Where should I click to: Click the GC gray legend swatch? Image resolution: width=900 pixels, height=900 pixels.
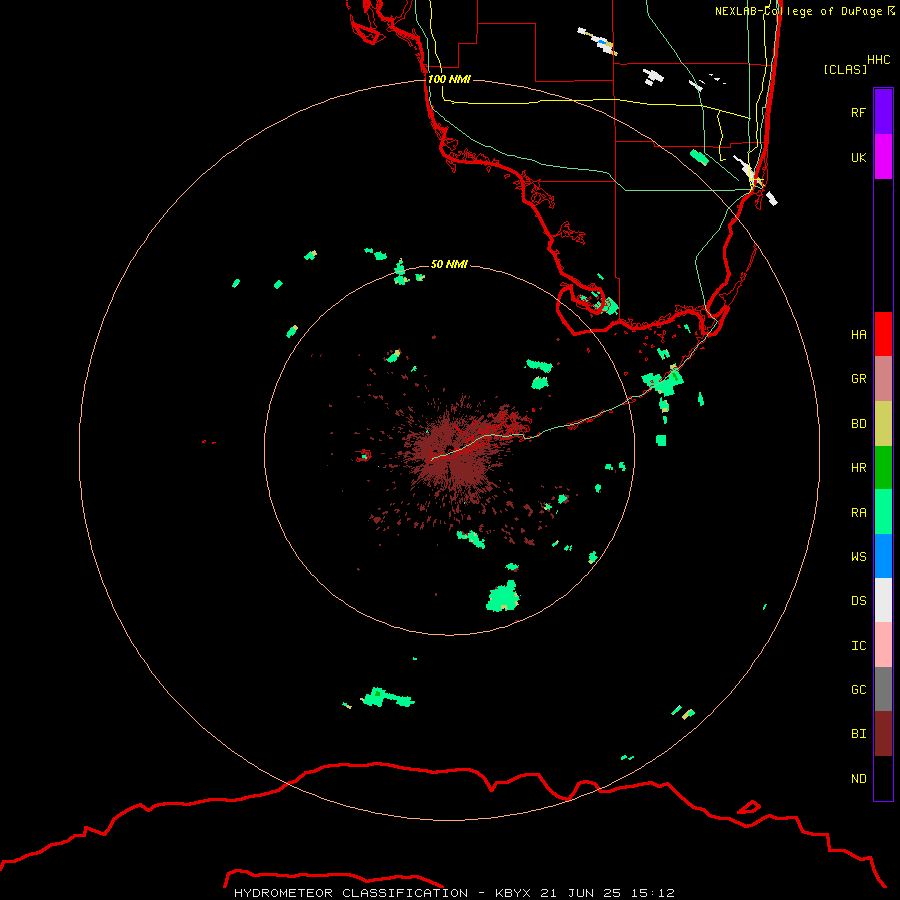(x=883, y=689)
